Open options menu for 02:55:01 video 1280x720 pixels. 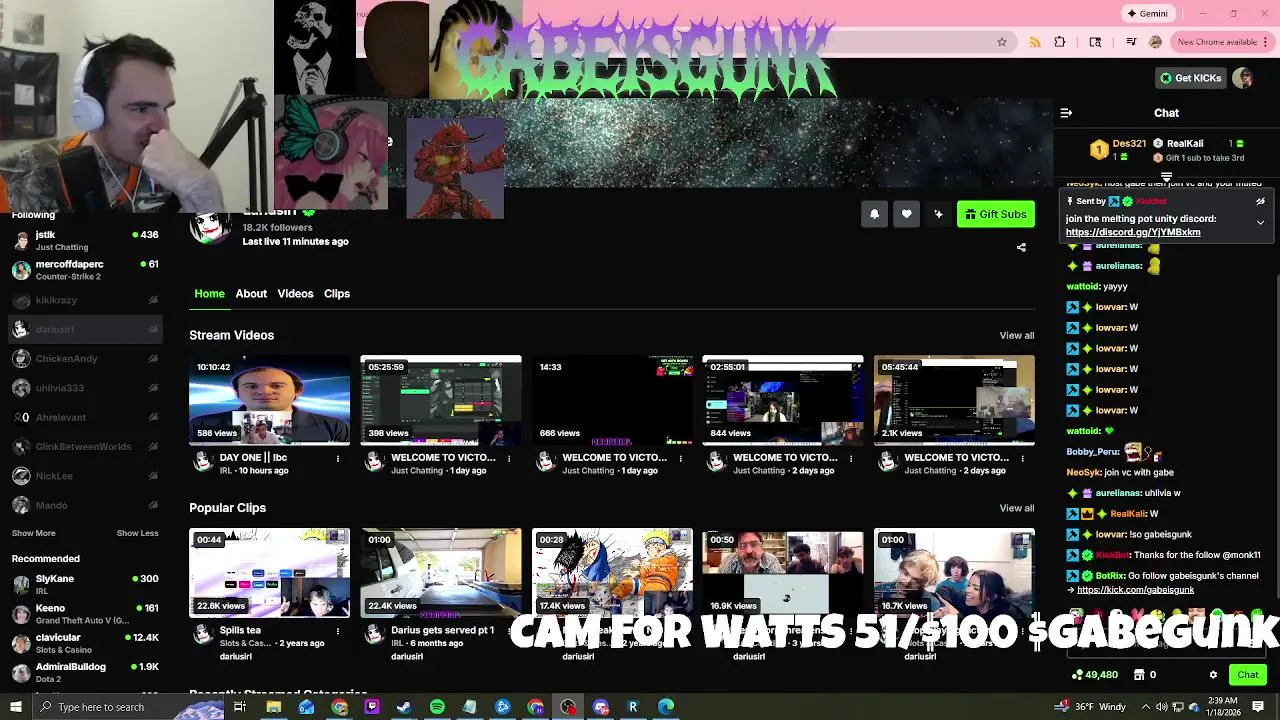pyautogui.click(x=851, y=458)
